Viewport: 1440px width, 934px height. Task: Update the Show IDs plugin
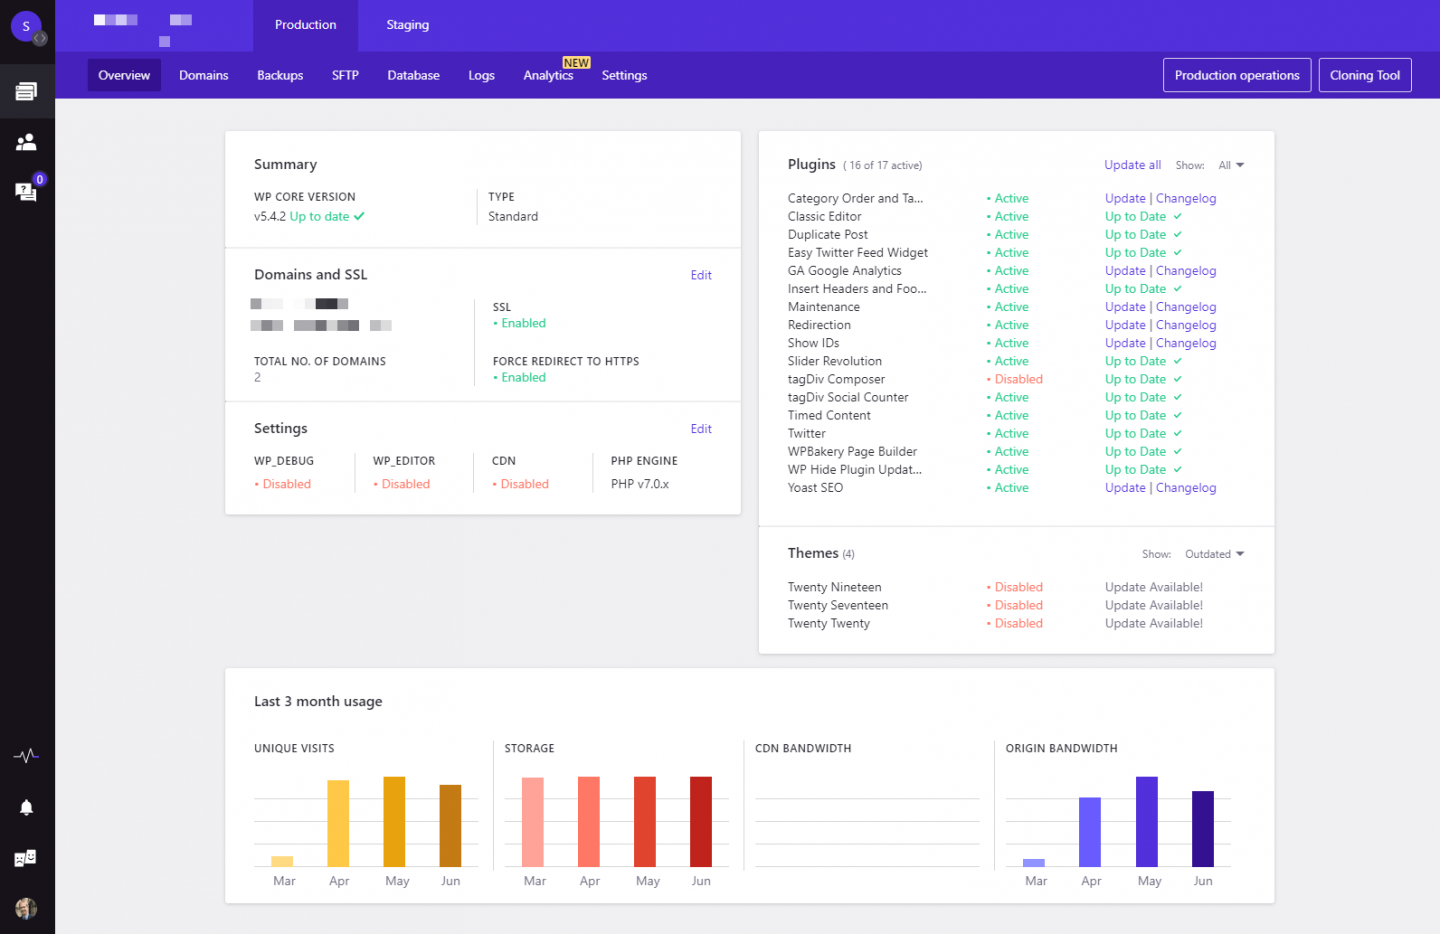(x=1125, y=343)
